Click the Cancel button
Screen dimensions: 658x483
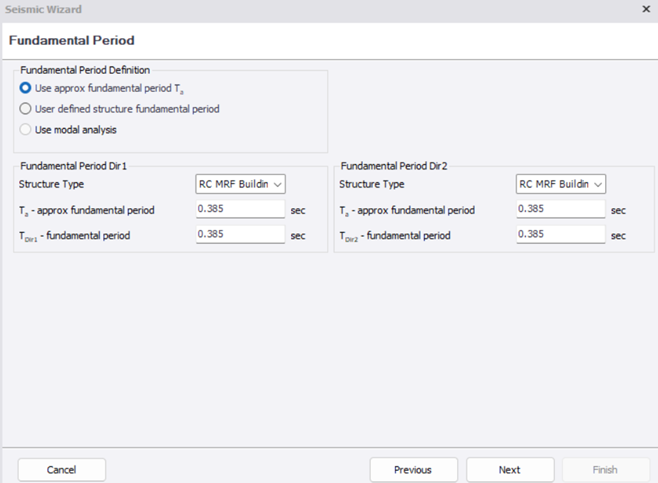click(62, 470)
